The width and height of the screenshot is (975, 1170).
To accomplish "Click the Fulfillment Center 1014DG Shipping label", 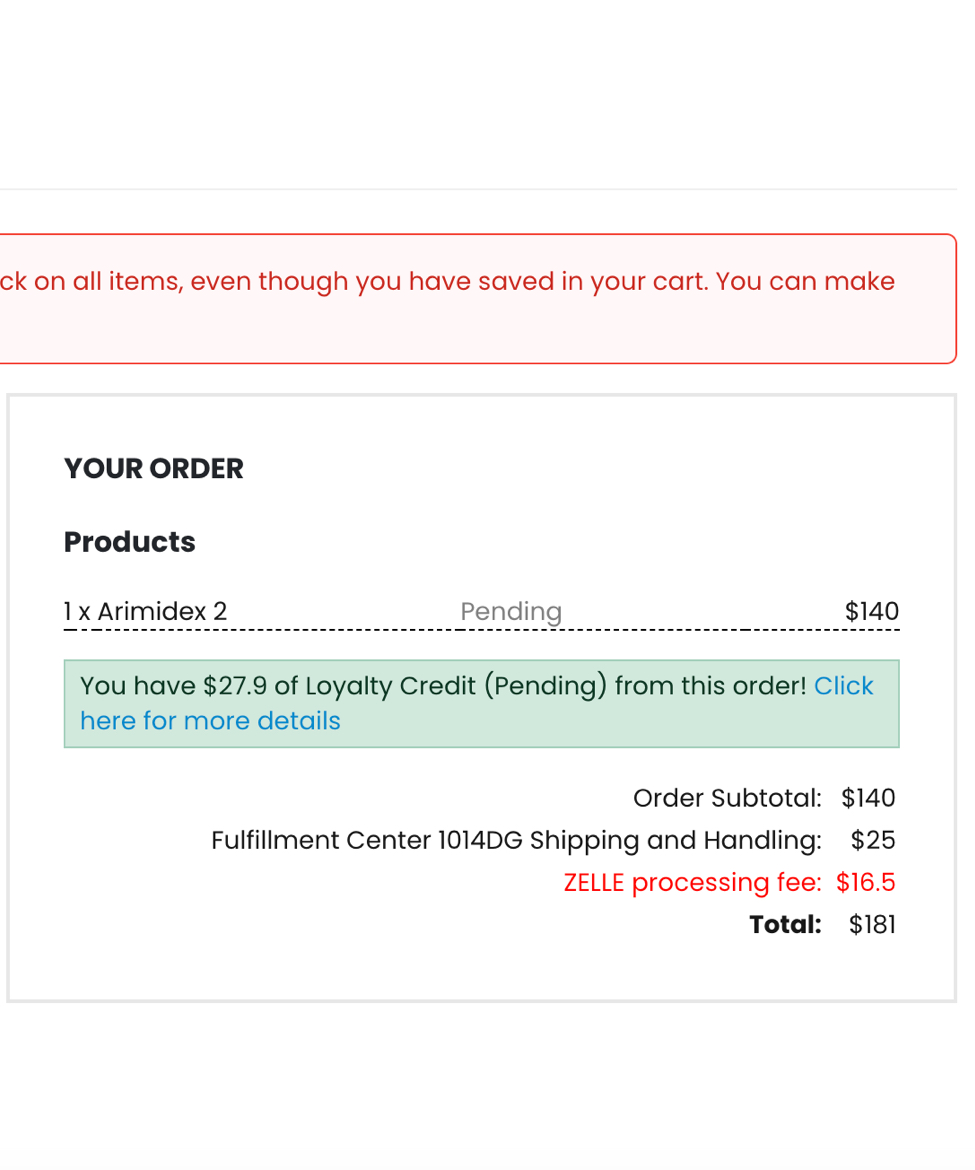I will click(x=516, y=840).
